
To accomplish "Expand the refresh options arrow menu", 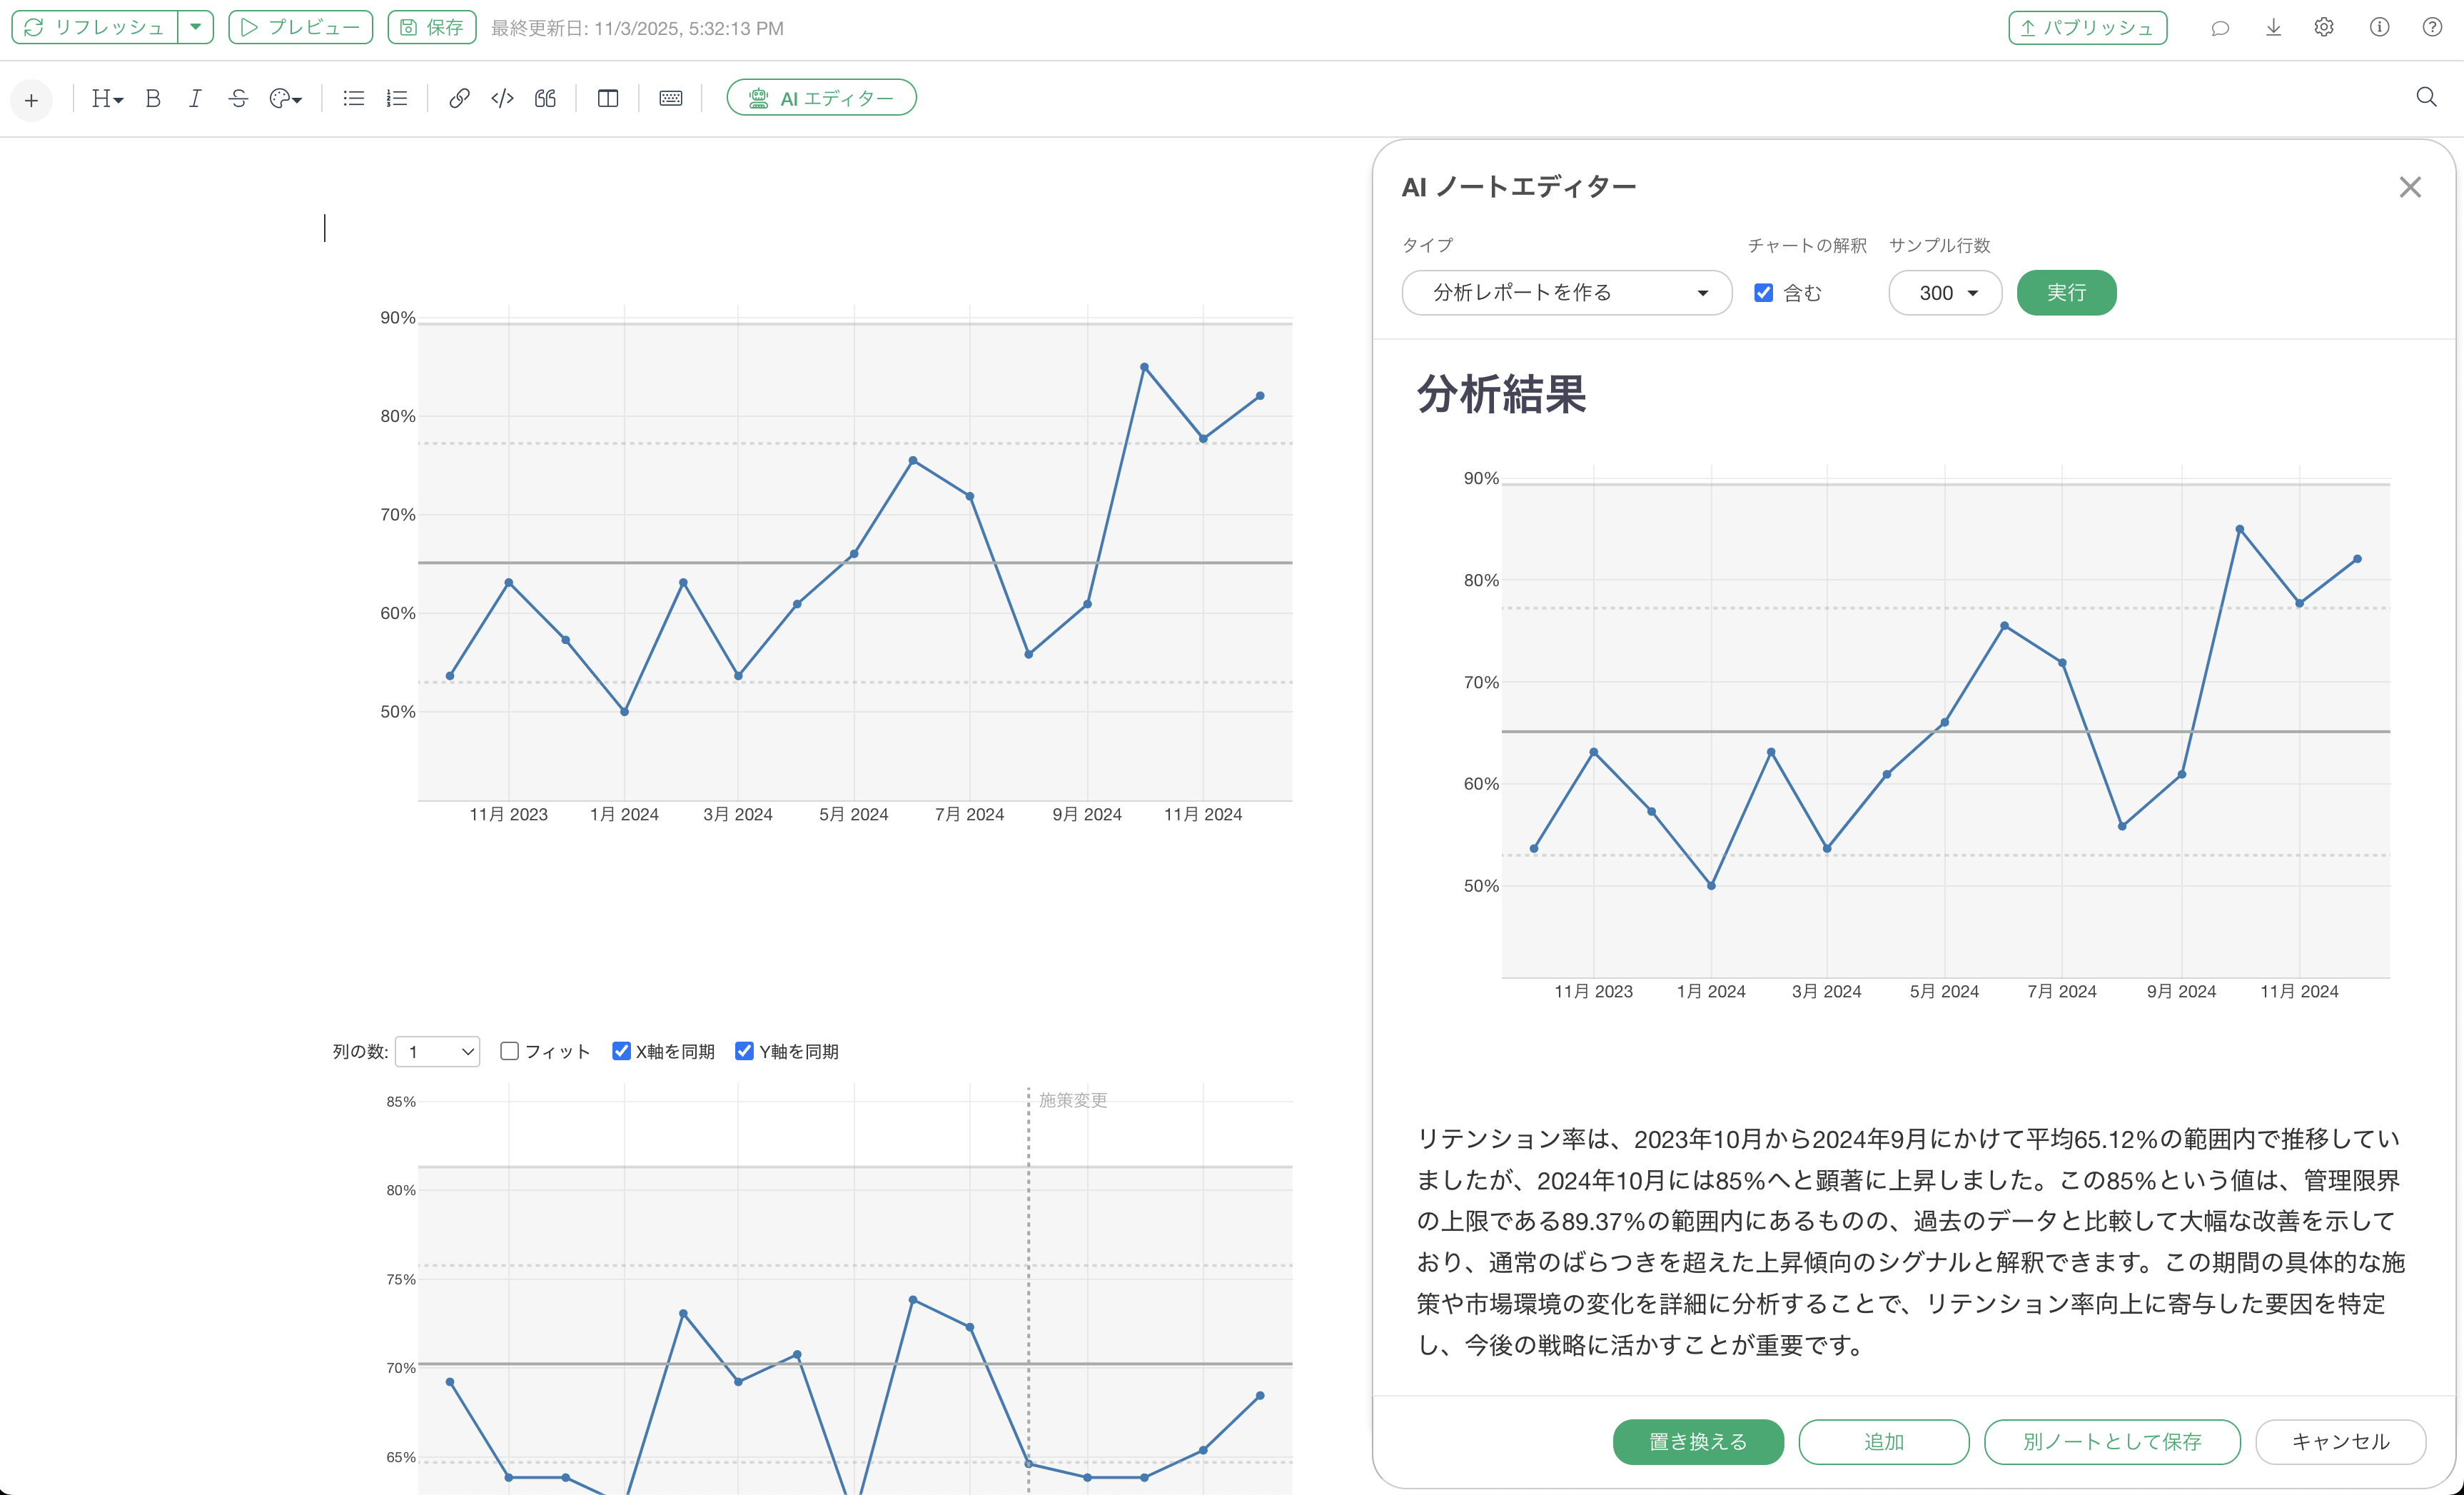I will pos(196,27).
